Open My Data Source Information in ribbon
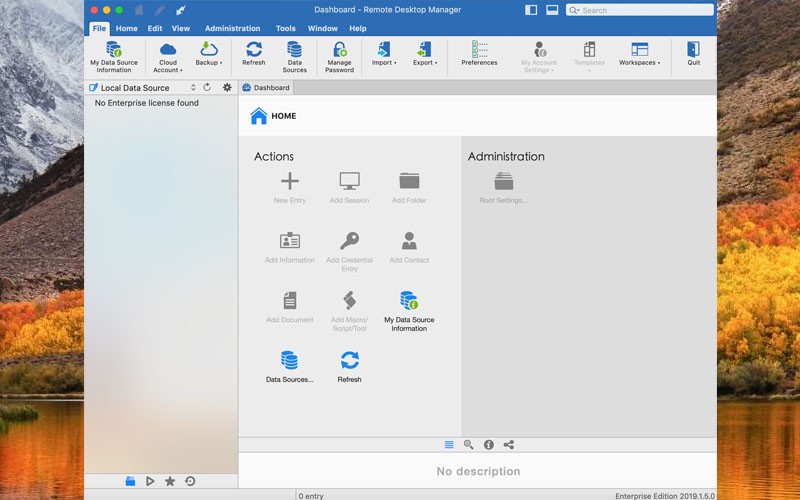This screenshot has height=500, width=800. (x=114, y=57)
